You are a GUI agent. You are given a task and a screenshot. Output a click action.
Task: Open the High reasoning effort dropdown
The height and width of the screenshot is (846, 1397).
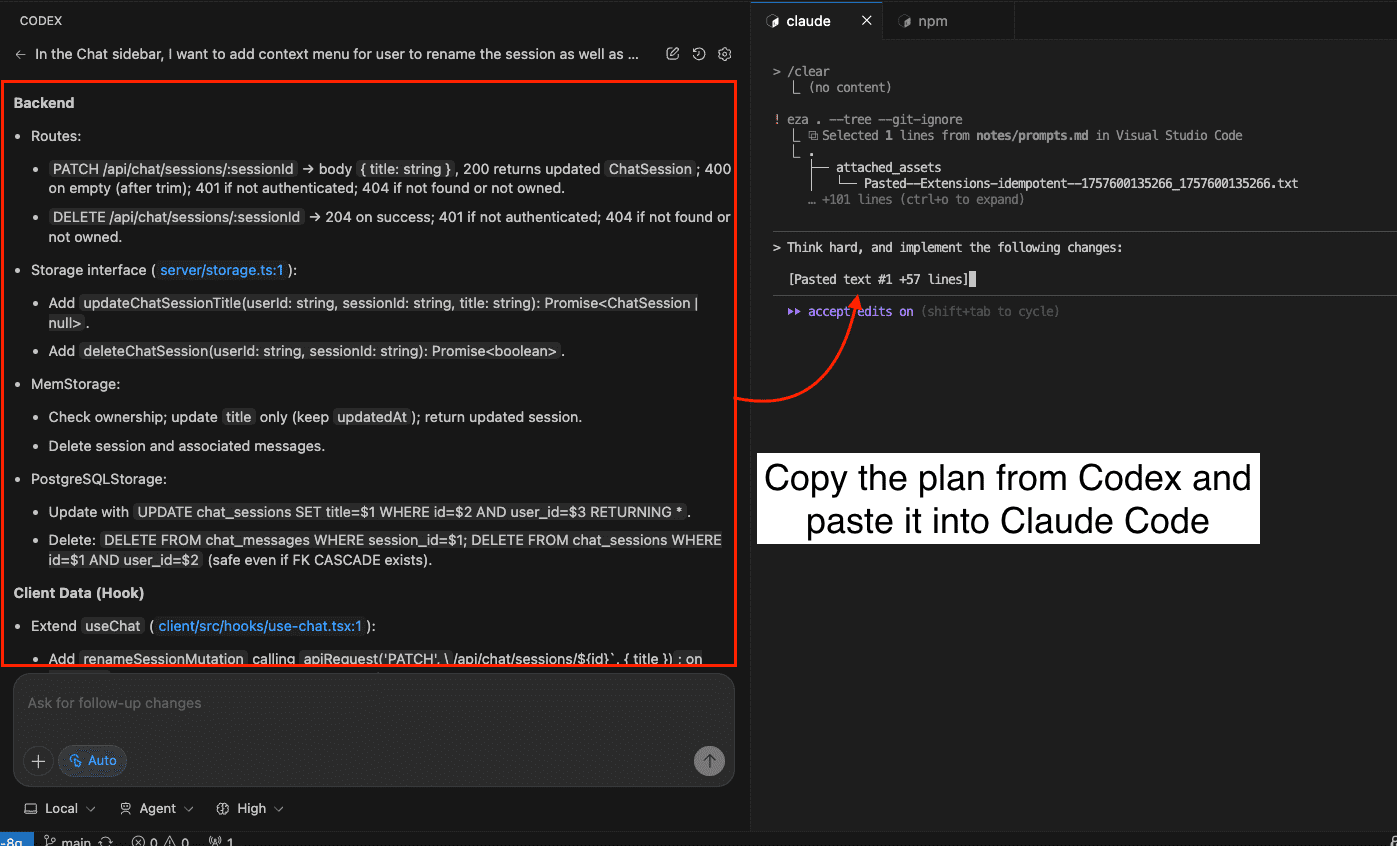coord(248,808)
